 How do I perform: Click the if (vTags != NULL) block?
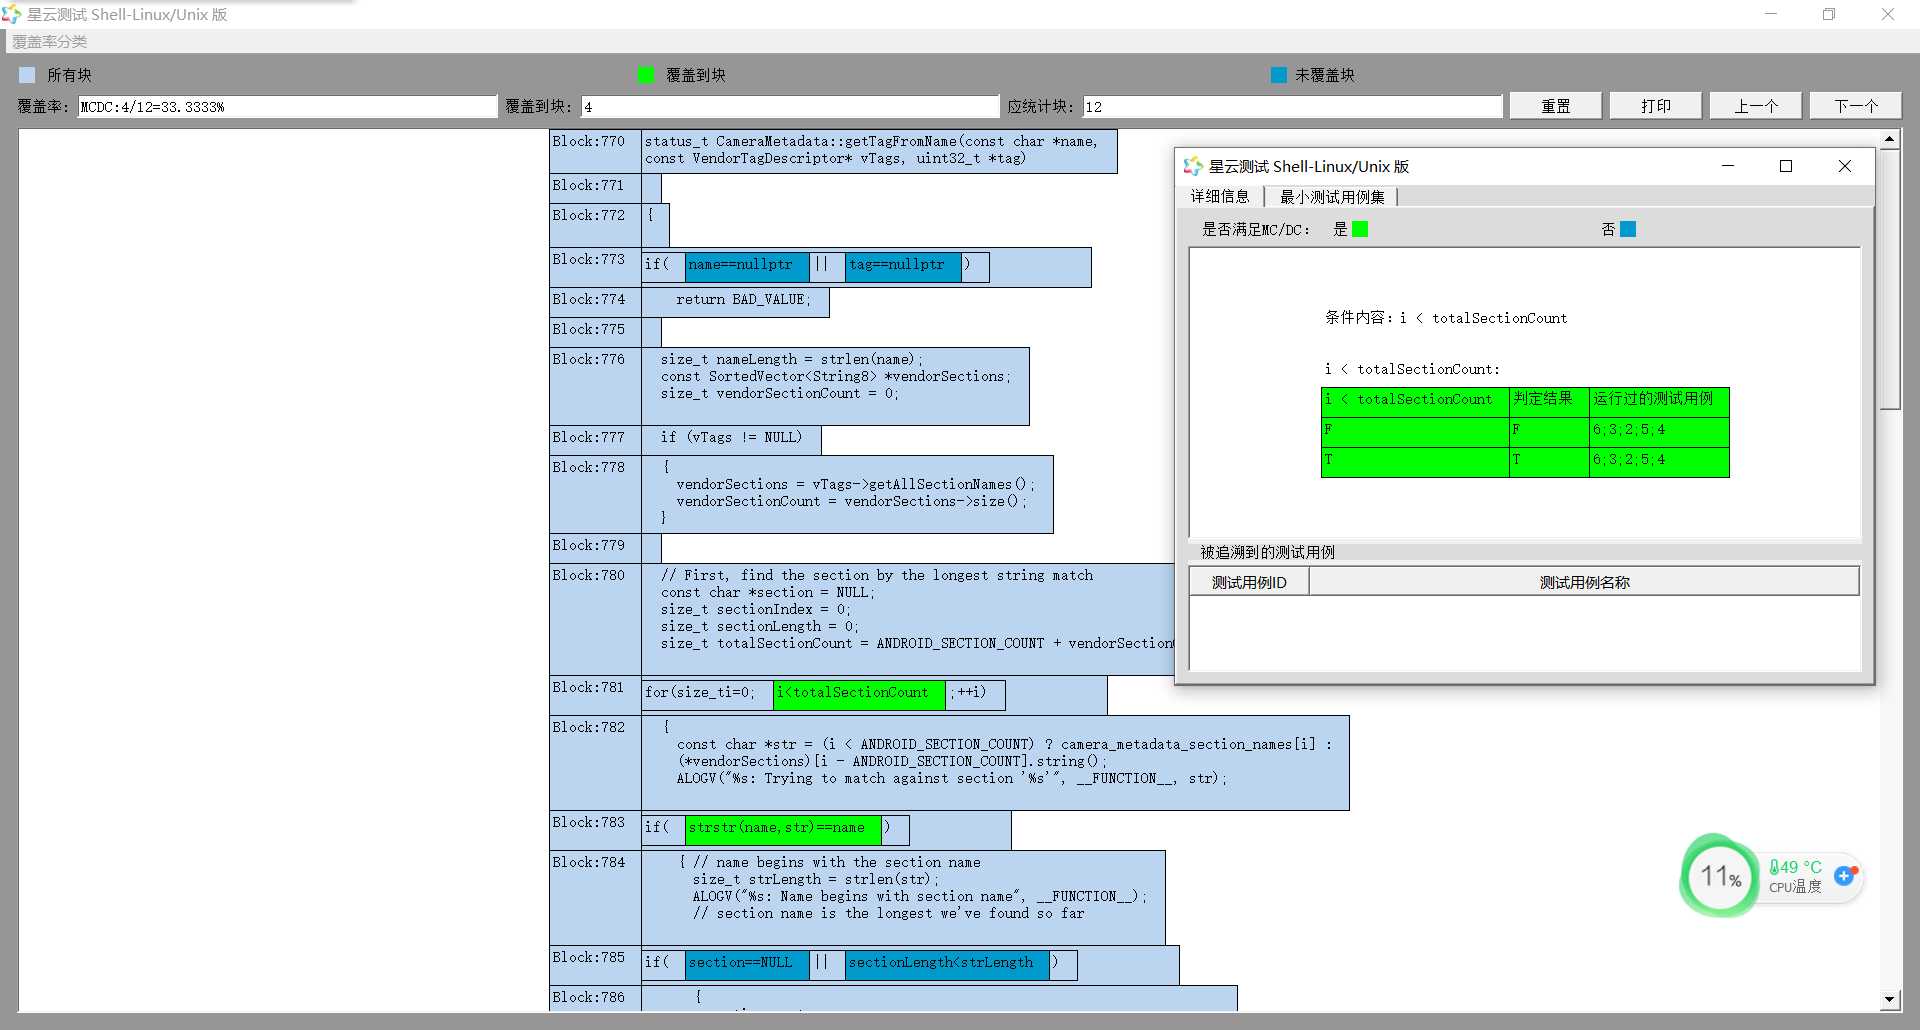tap(731, 439)
